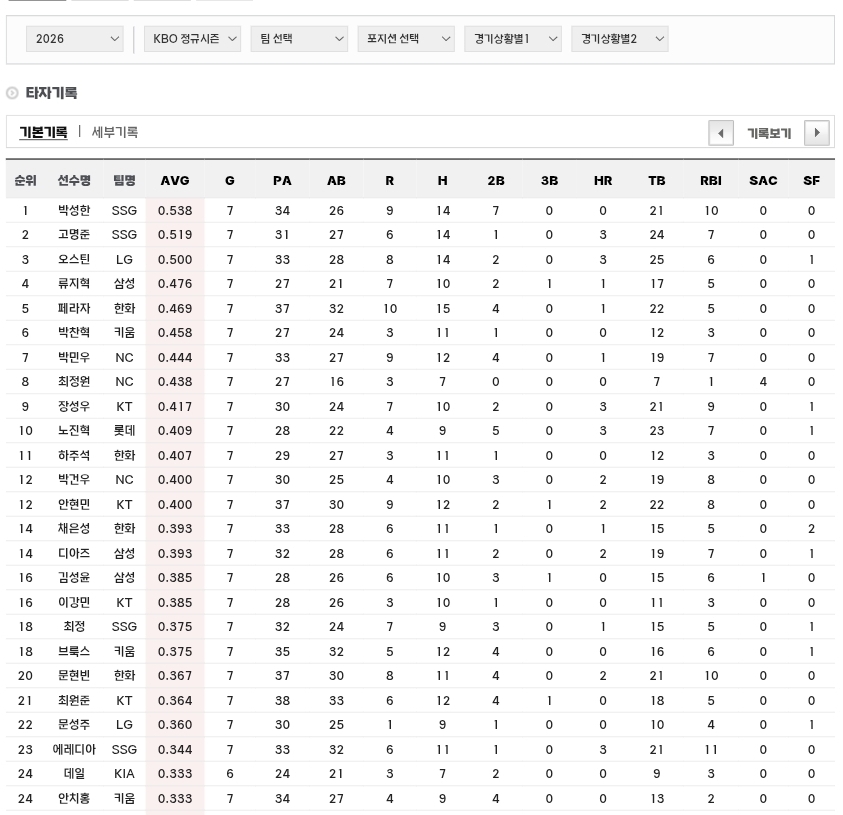Click the 기록보기 label

tap(768, 133)
